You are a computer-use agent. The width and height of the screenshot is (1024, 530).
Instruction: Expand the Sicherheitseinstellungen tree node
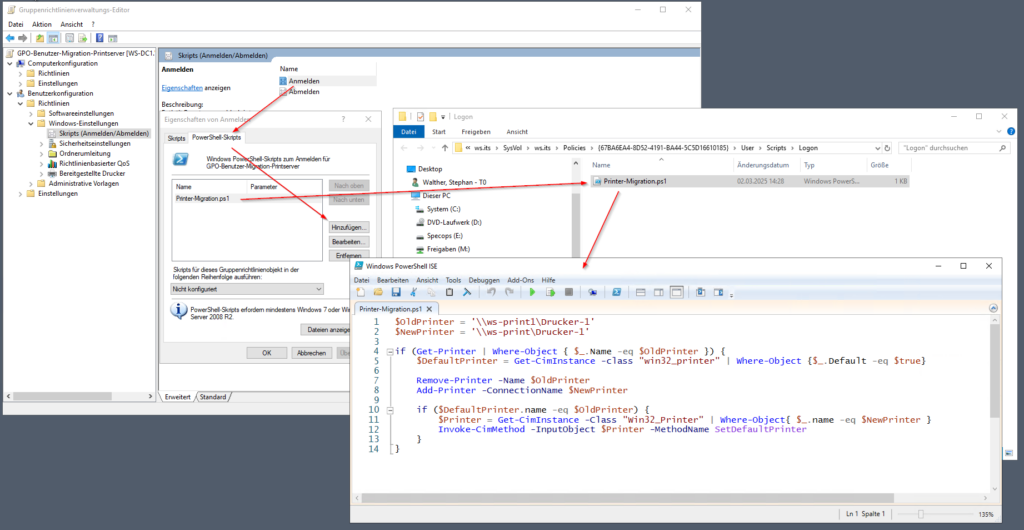[41, 144]
